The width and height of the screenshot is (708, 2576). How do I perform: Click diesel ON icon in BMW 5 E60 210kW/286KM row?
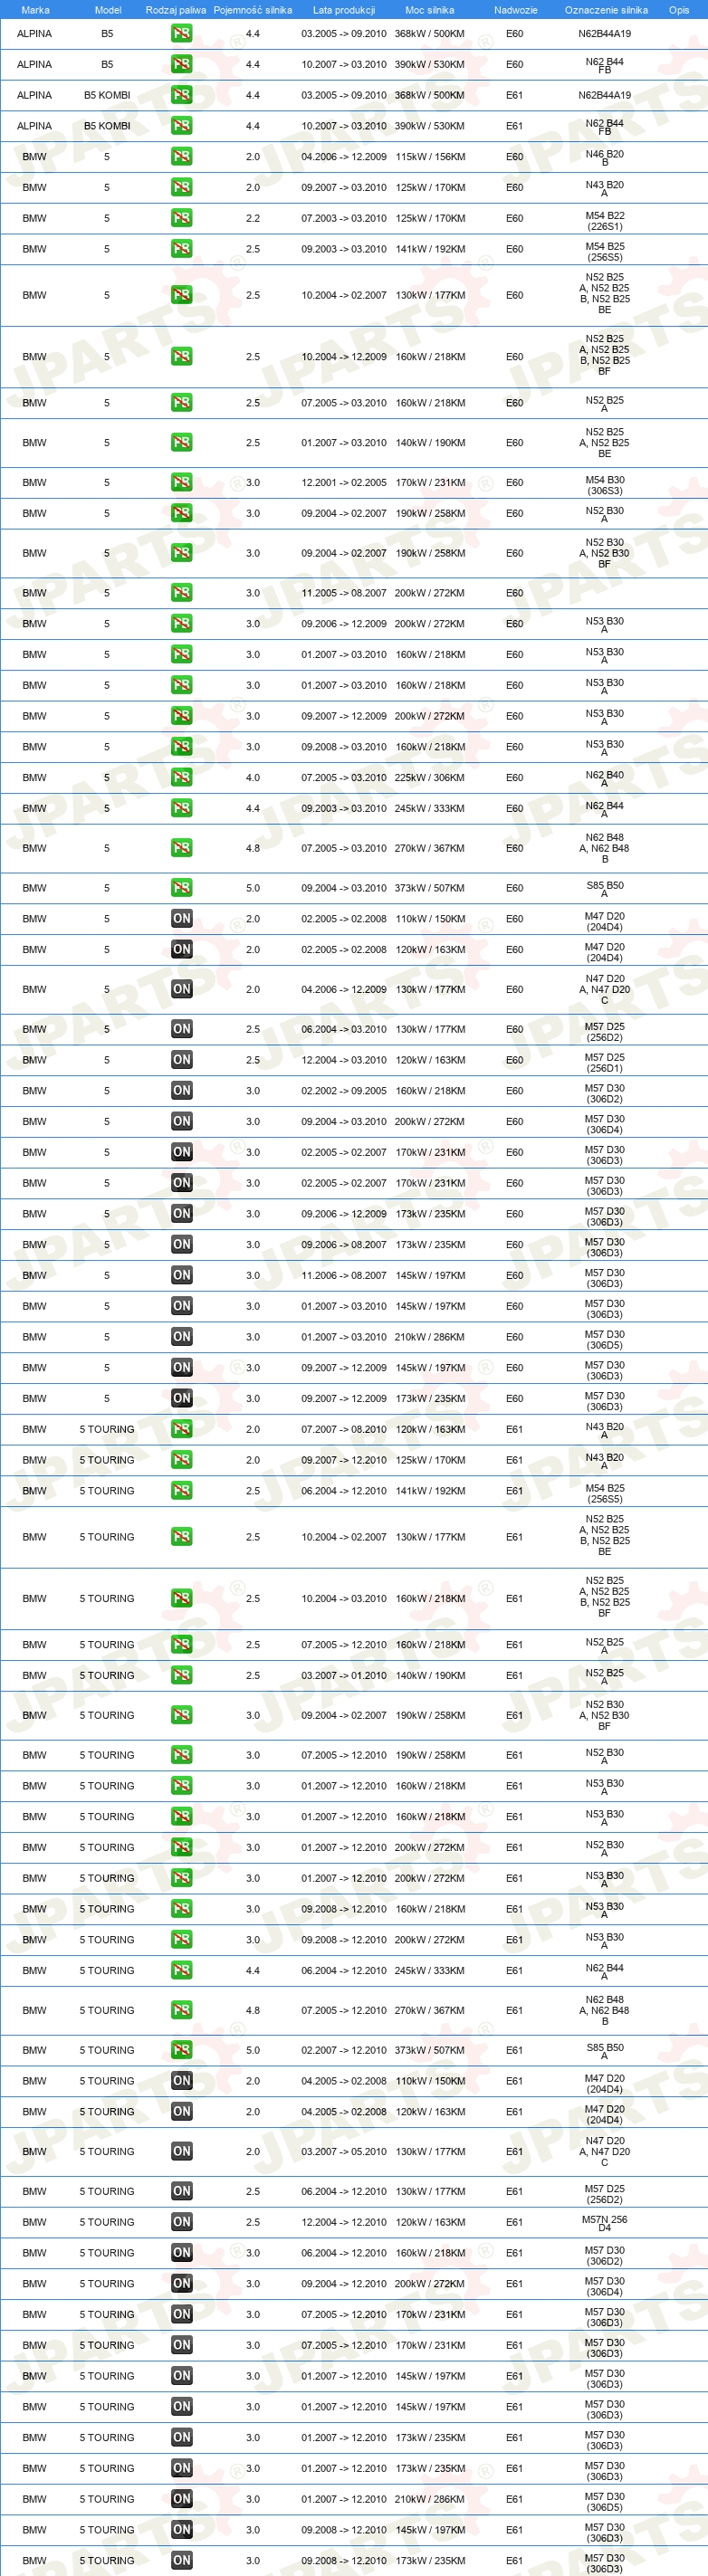click(x=181, y=1336)
